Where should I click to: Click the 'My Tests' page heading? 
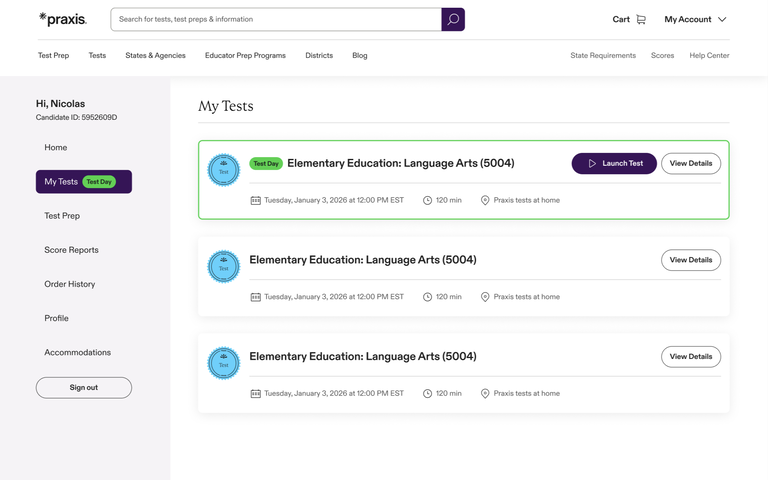tap(226, 106)
